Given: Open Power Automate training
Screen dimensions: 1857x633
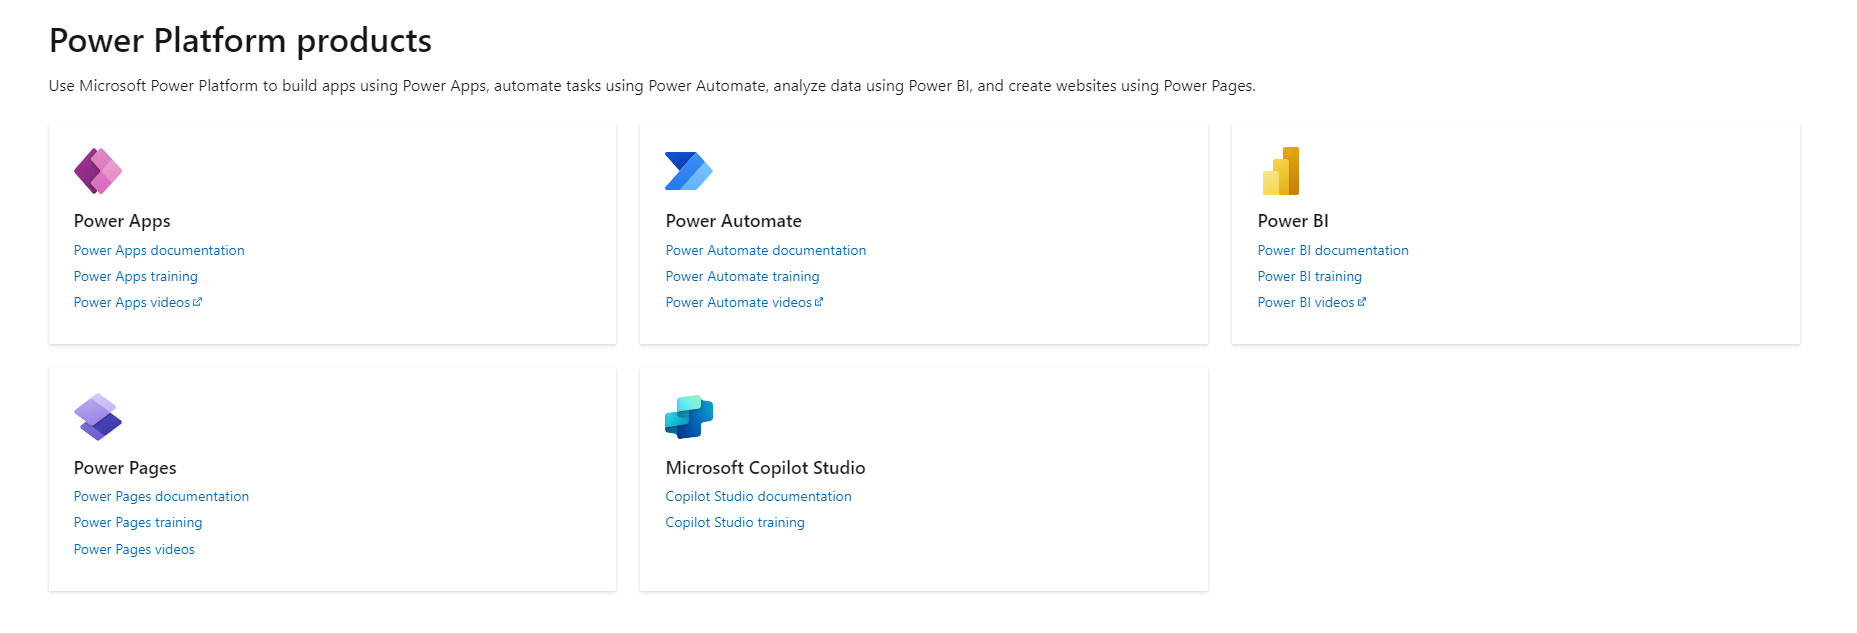Looking at the screenshot, I should pos(742,276).
